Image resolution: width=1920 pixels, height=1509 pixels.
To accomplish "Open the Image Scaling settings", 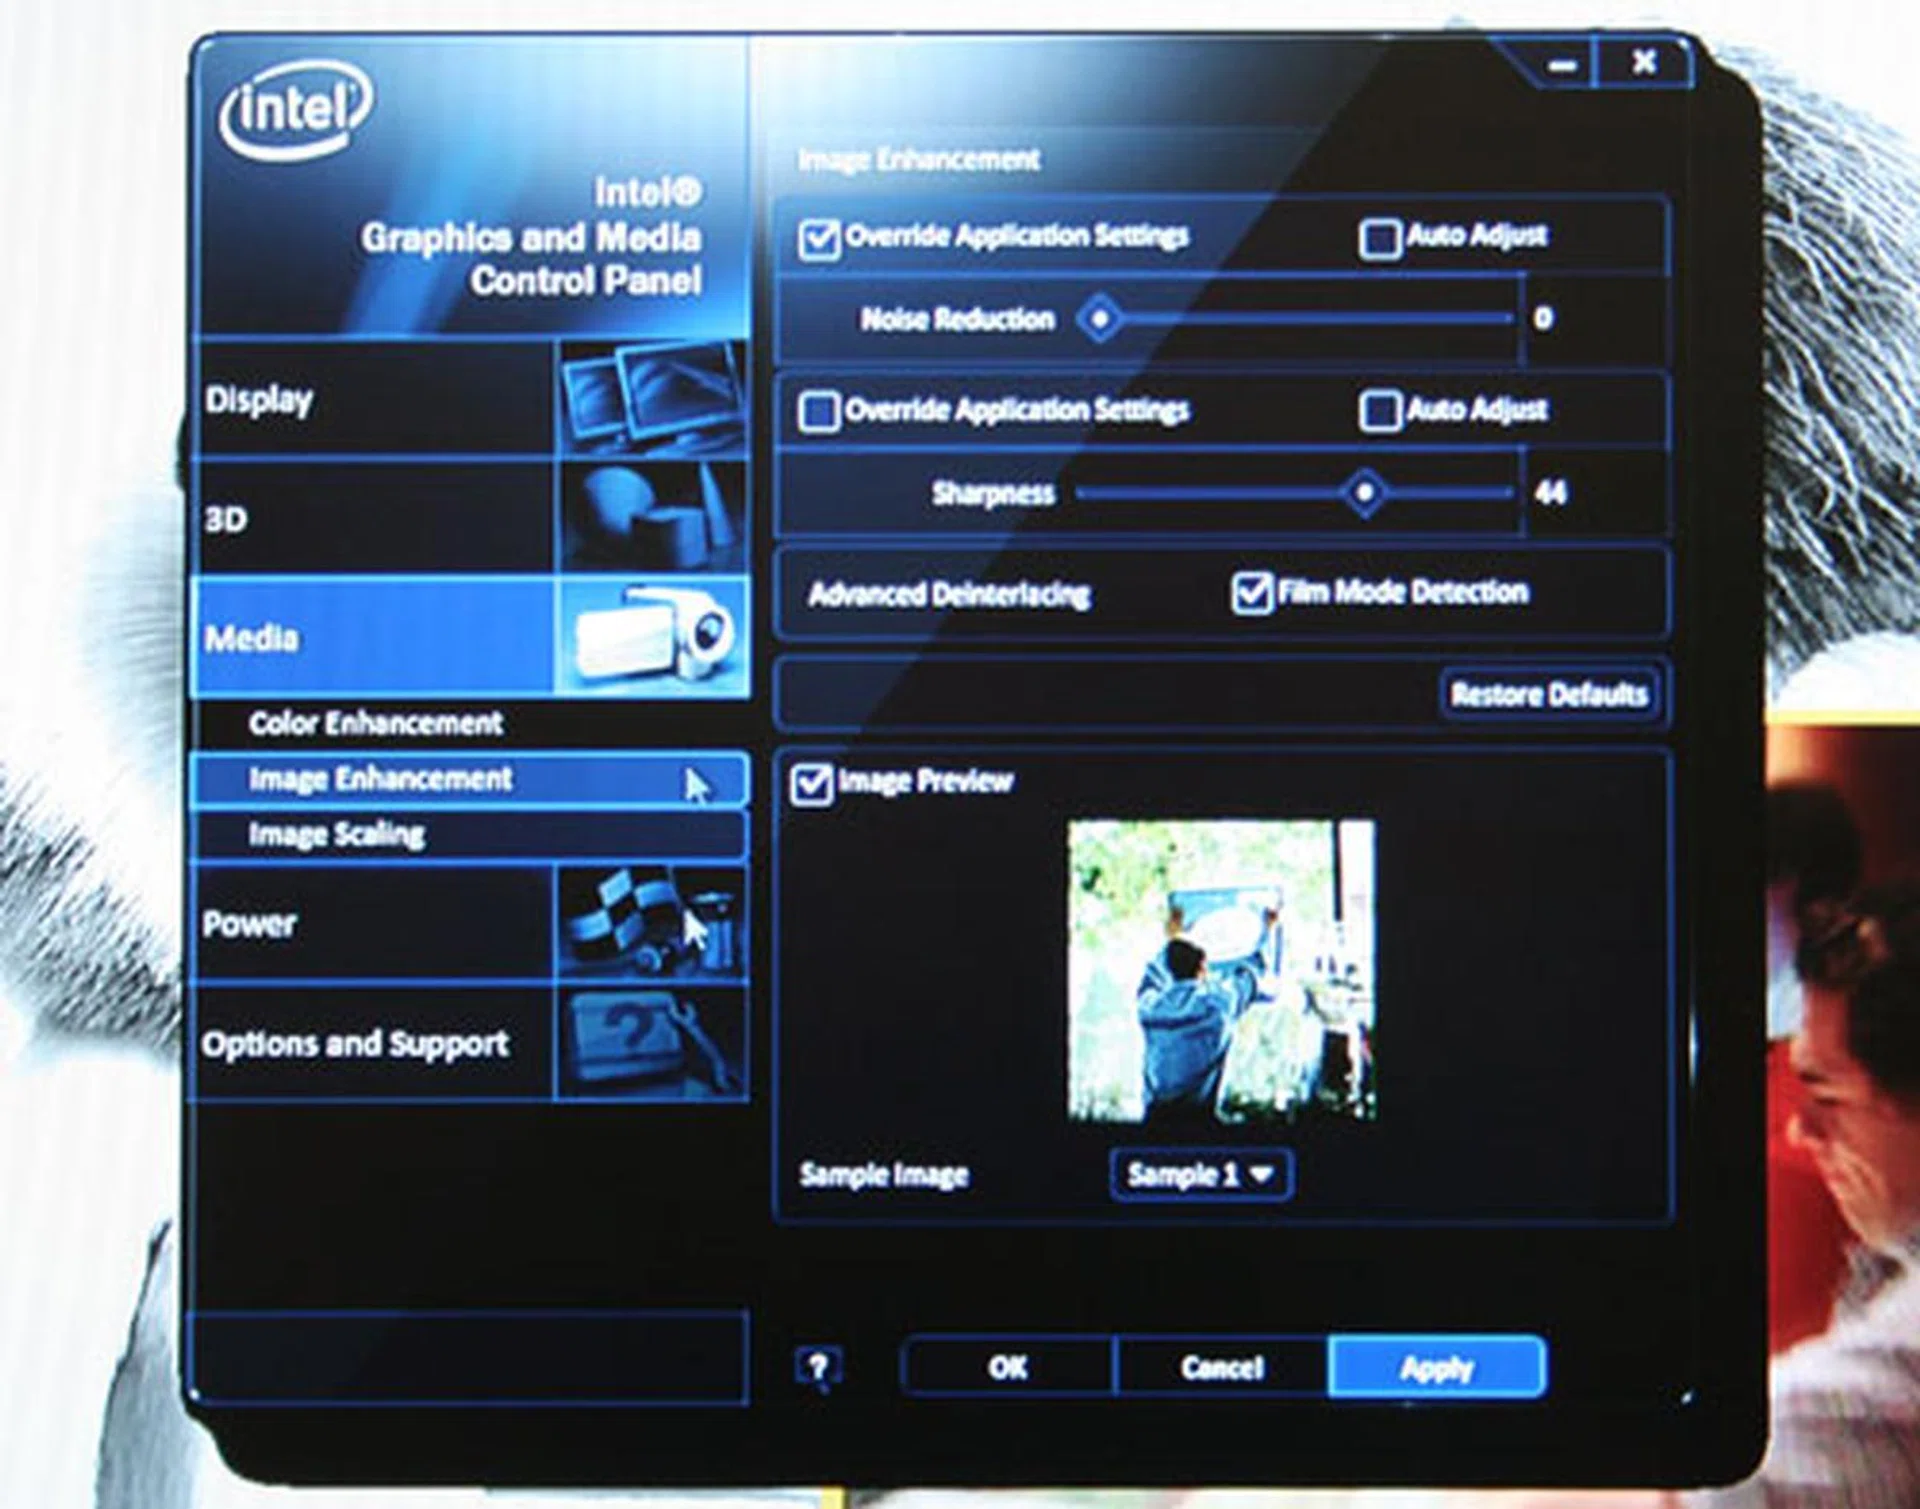I will pos(337,833).
